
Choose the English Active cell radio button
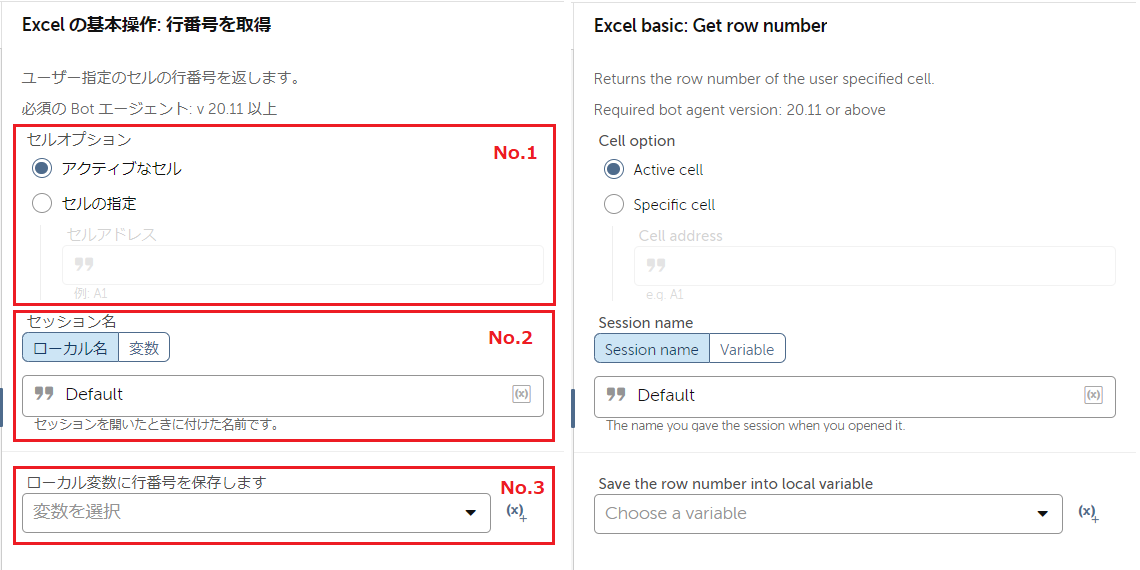point(614,170)
